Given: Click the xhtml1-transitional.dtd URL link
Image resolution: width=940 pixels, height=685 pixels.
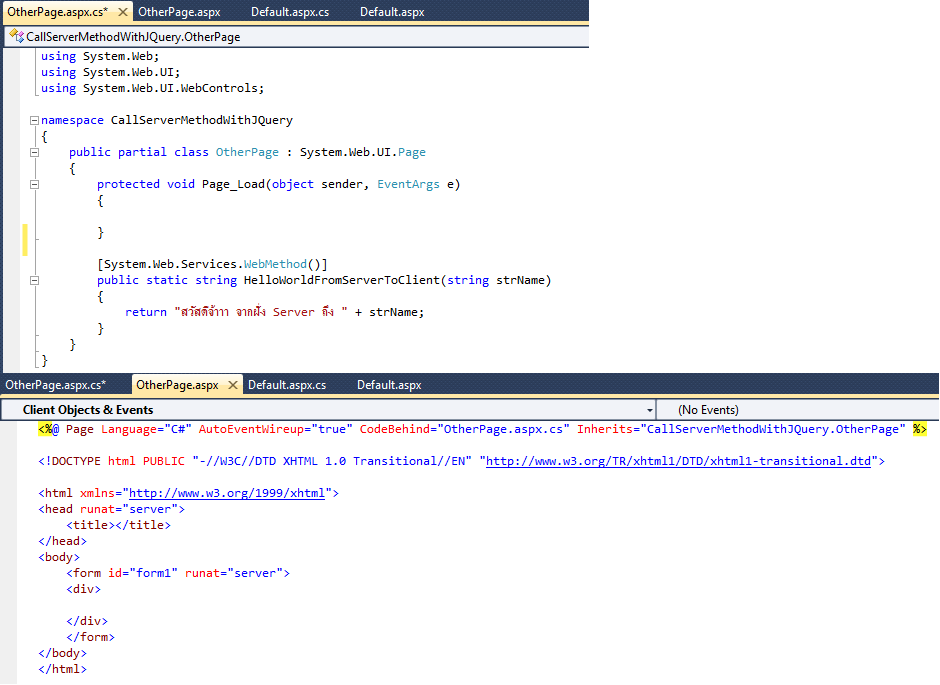Looking at the screenshot, I should pos(678,461).
